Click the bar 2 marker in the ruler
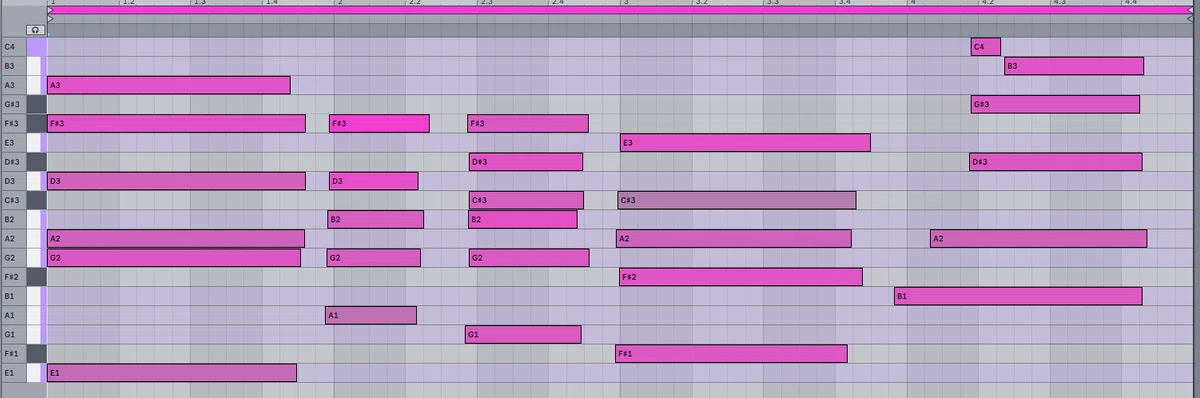 (339, 3)
